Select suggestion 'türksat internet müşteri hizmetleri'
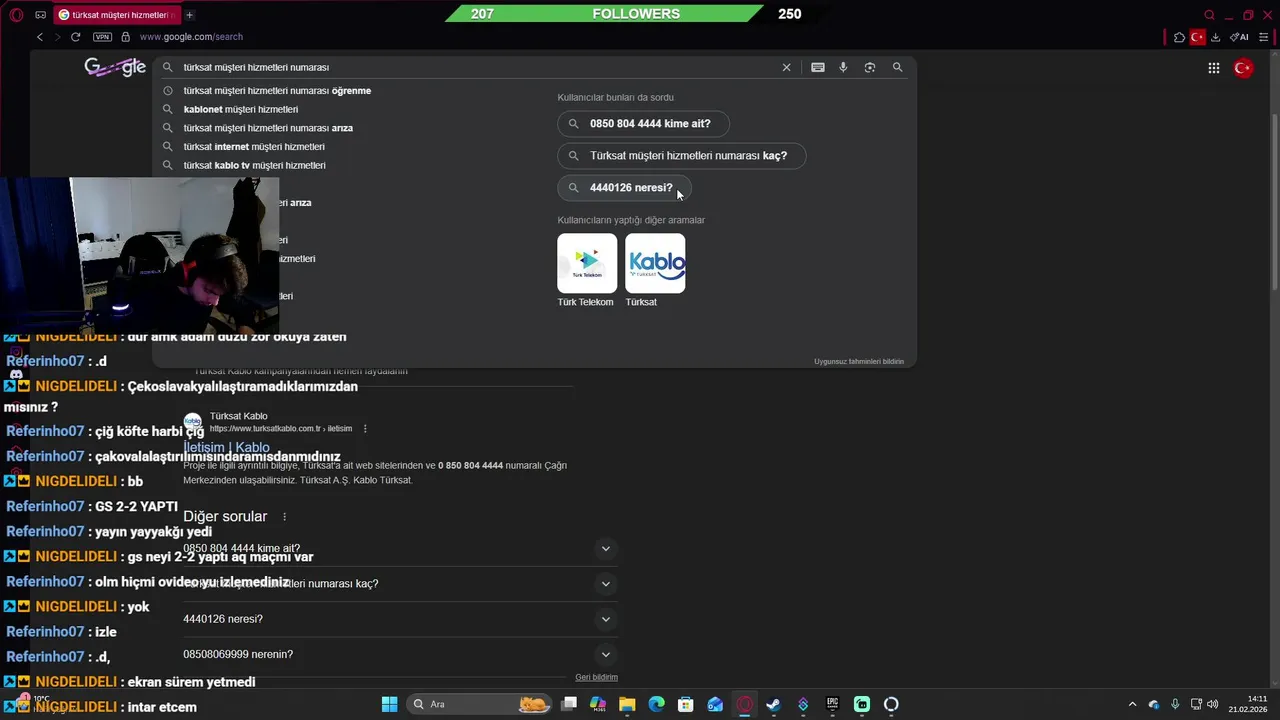 point(254,147)
